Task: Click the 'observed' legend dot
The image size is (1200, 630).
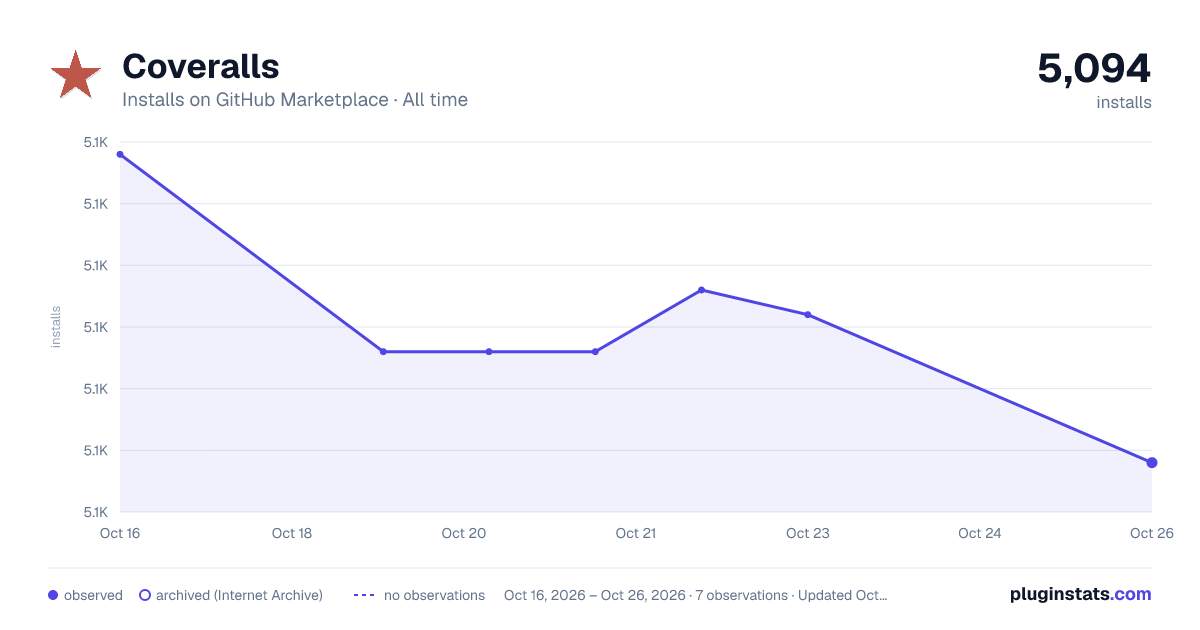Action: pyautogui.click(x=53, y=595)
